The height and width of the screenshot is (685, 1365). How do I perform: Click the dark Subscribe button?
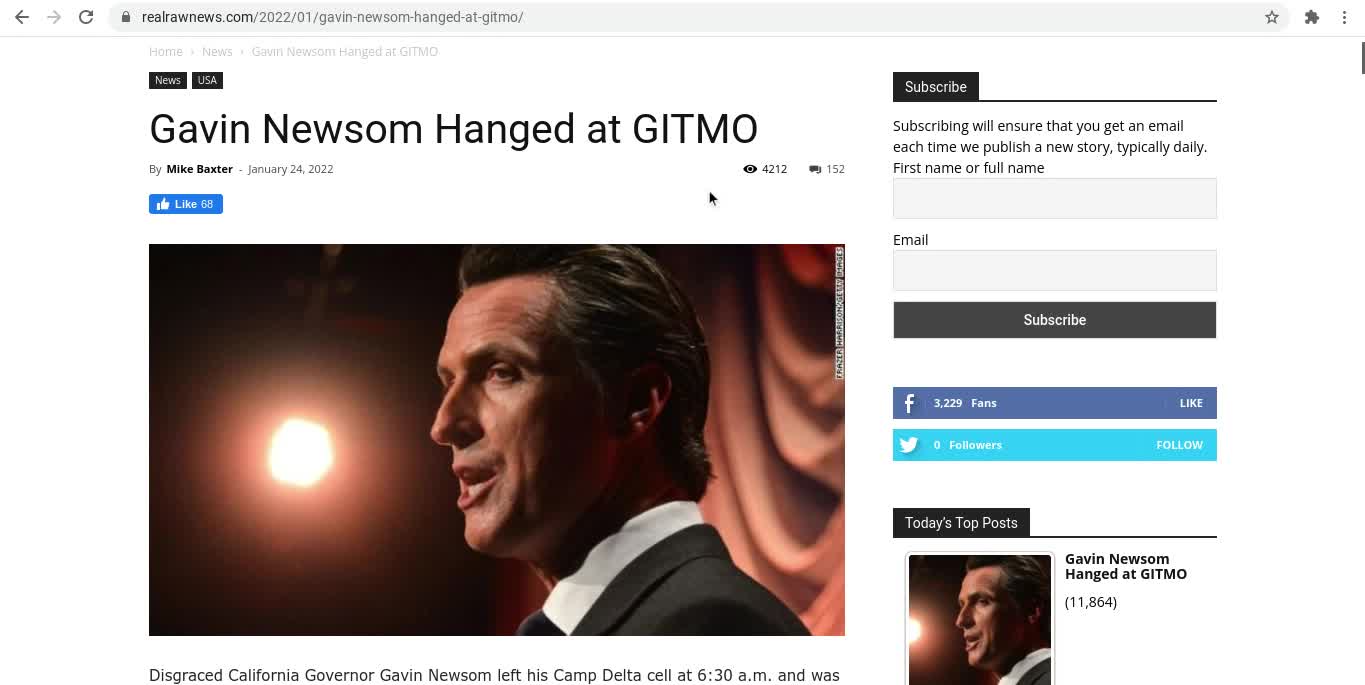click(x=1055, y=320)
